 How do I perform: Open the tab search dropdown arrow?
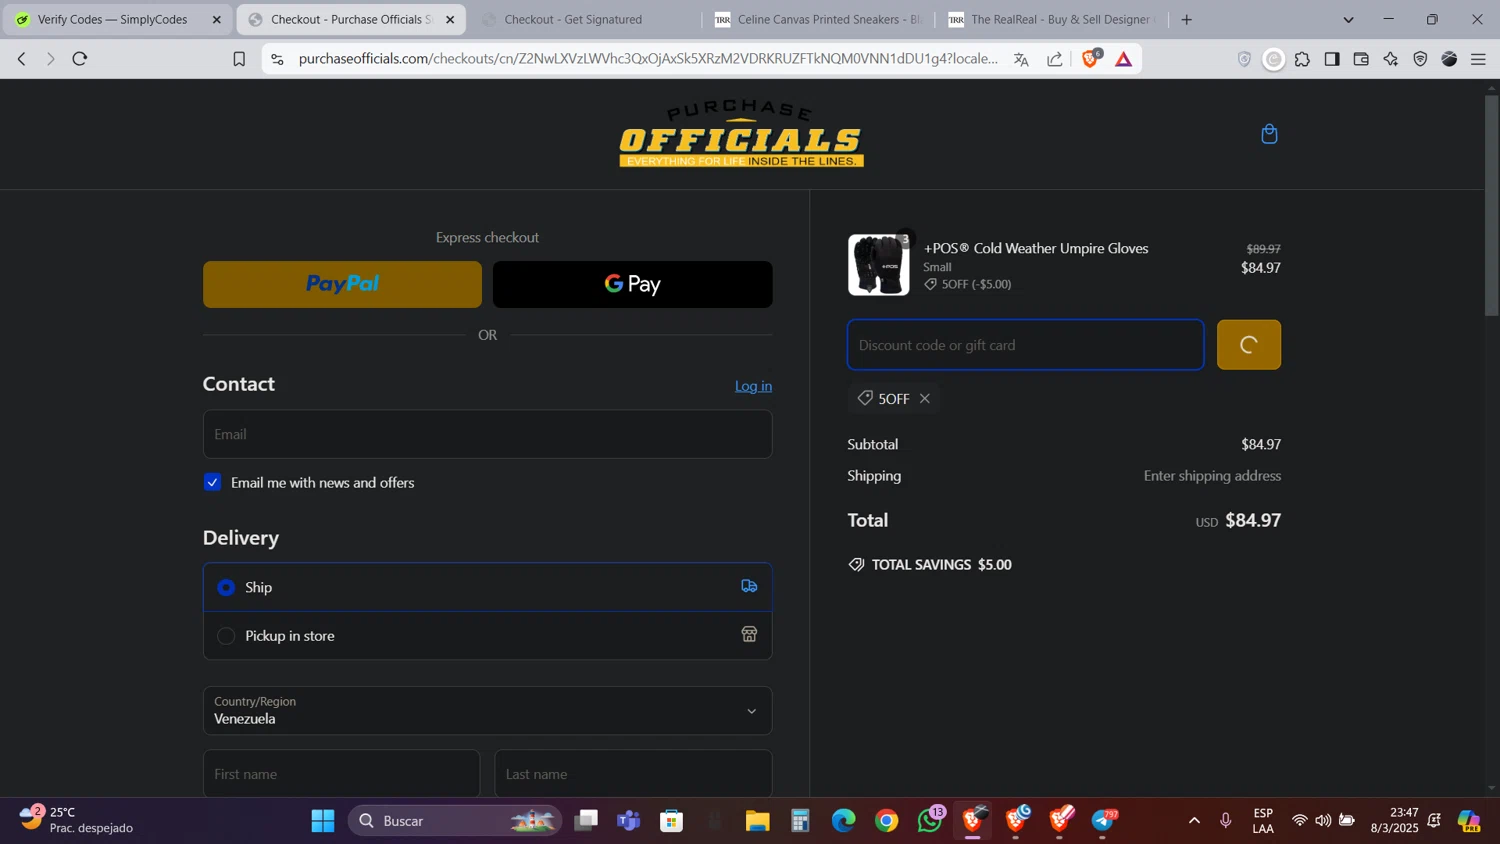pos(1348,19)
